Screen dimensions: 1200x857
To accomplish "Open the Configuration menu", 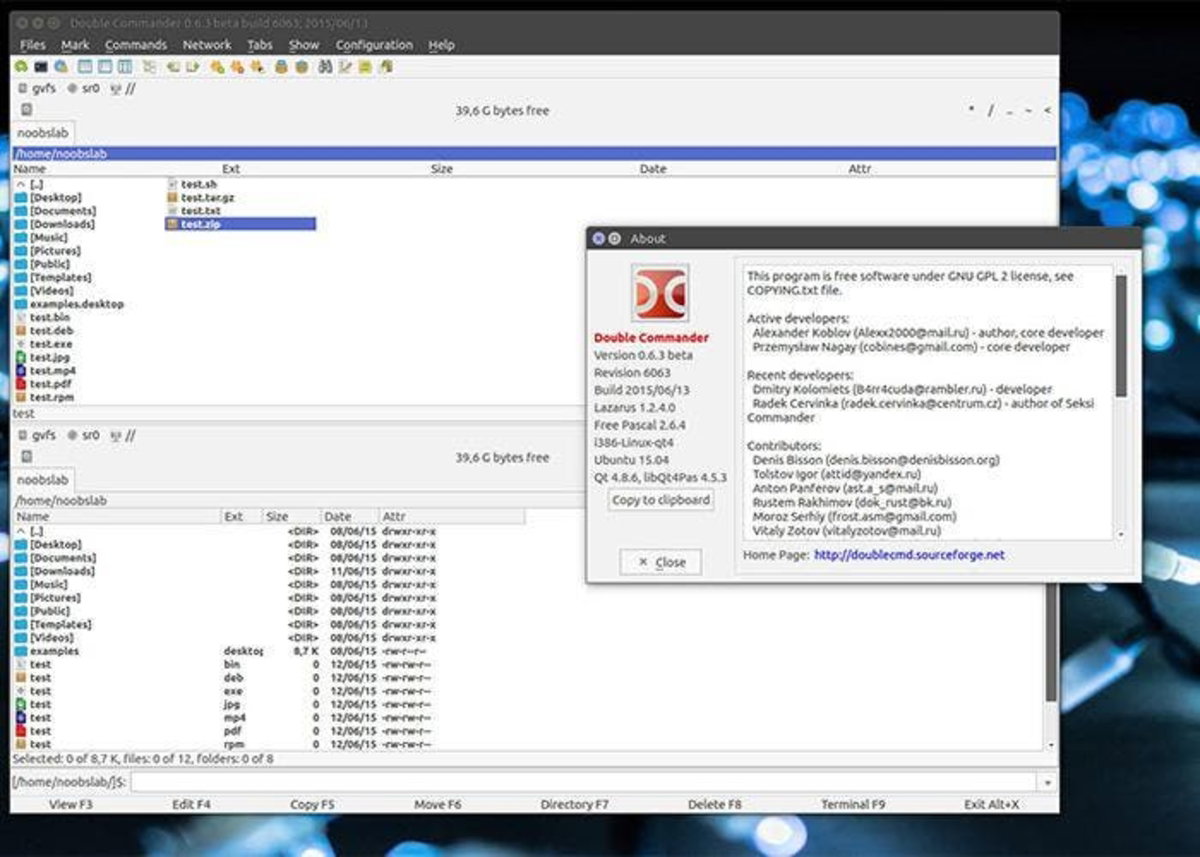I will [x=374, y=45].
